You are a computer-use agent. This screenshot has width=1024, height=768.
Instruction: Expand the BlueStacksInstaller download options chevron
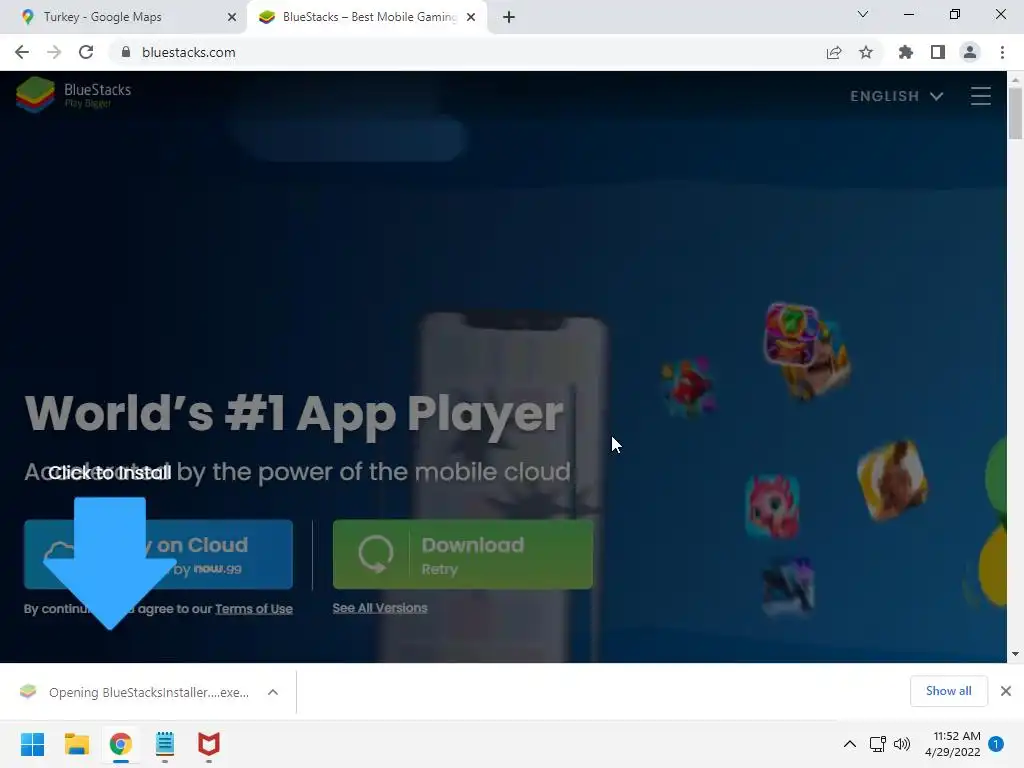tap(273, 692)
